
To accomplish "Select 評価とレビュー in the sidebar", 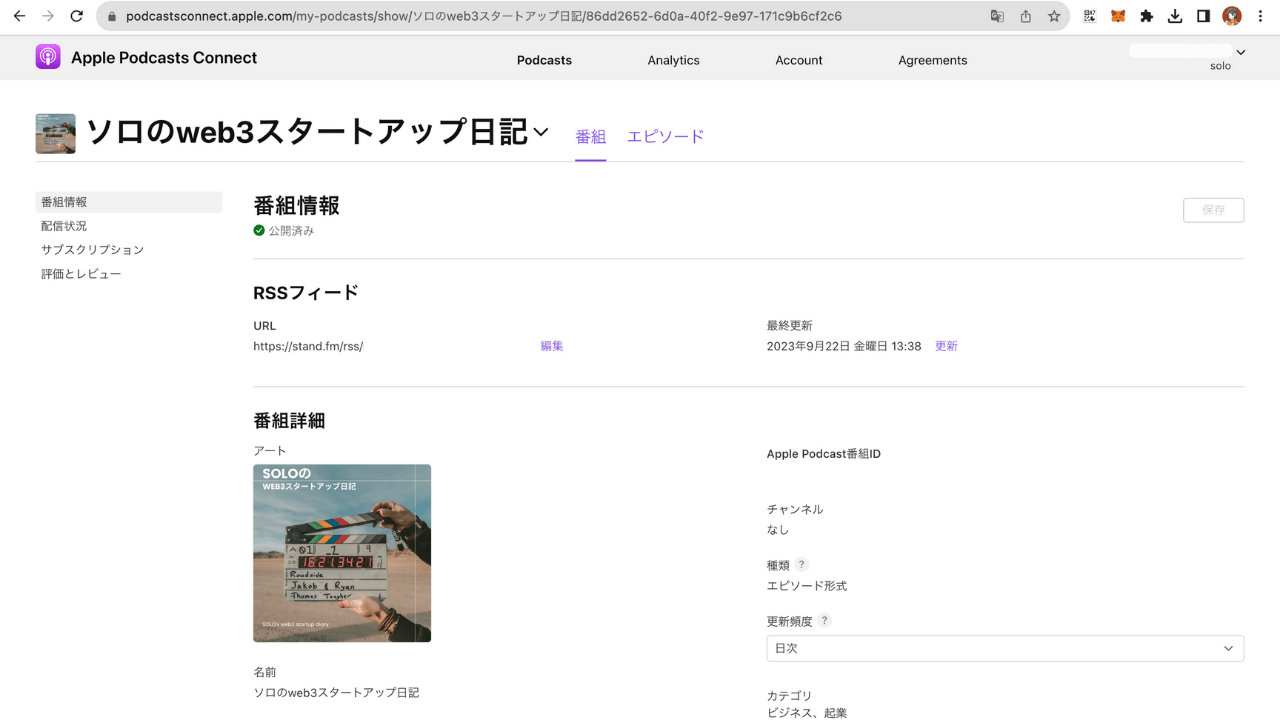I will point(81,274).
